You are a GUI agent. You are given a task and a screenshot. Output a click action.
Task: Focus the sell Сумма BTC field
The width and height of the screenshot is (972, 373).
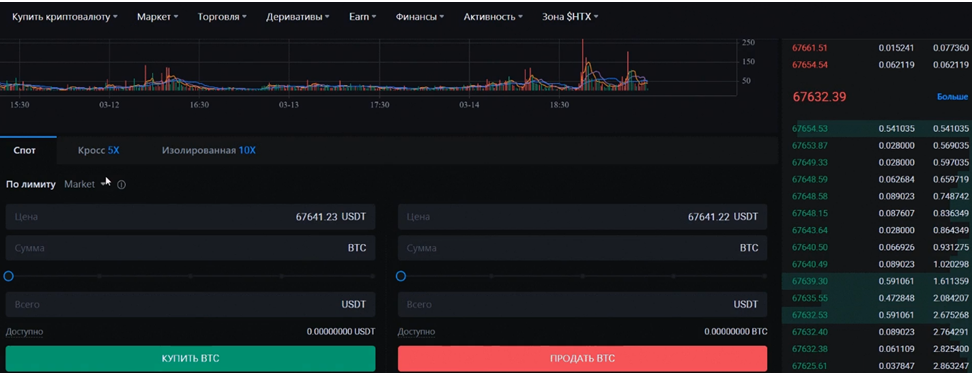582,248
